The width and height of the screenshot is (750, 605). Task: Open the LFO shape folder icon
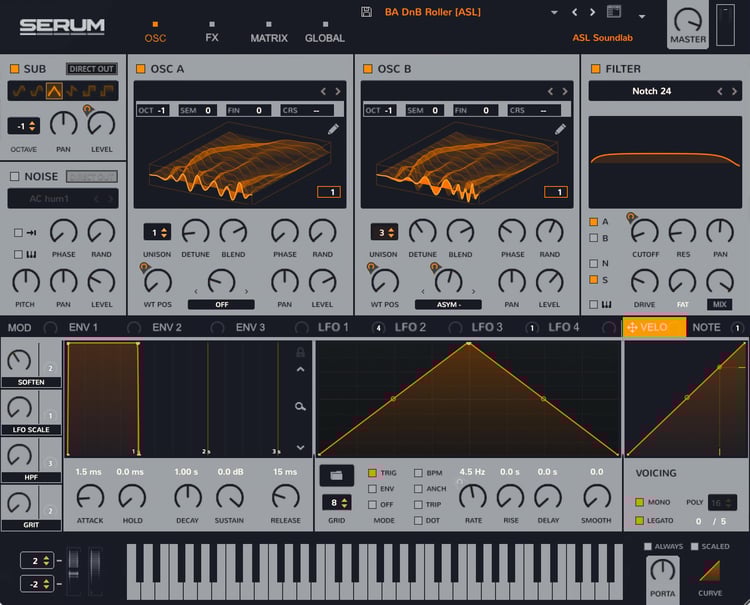337,475
